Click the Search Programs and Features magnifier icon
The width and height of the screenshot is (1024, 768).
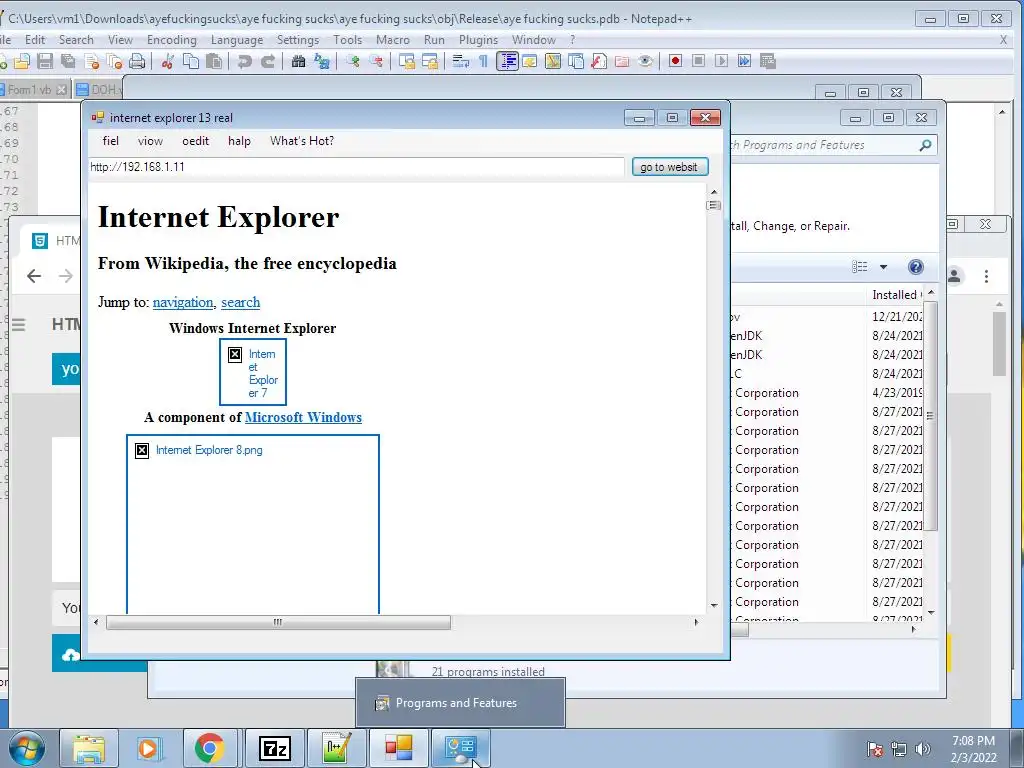[925, 145]
